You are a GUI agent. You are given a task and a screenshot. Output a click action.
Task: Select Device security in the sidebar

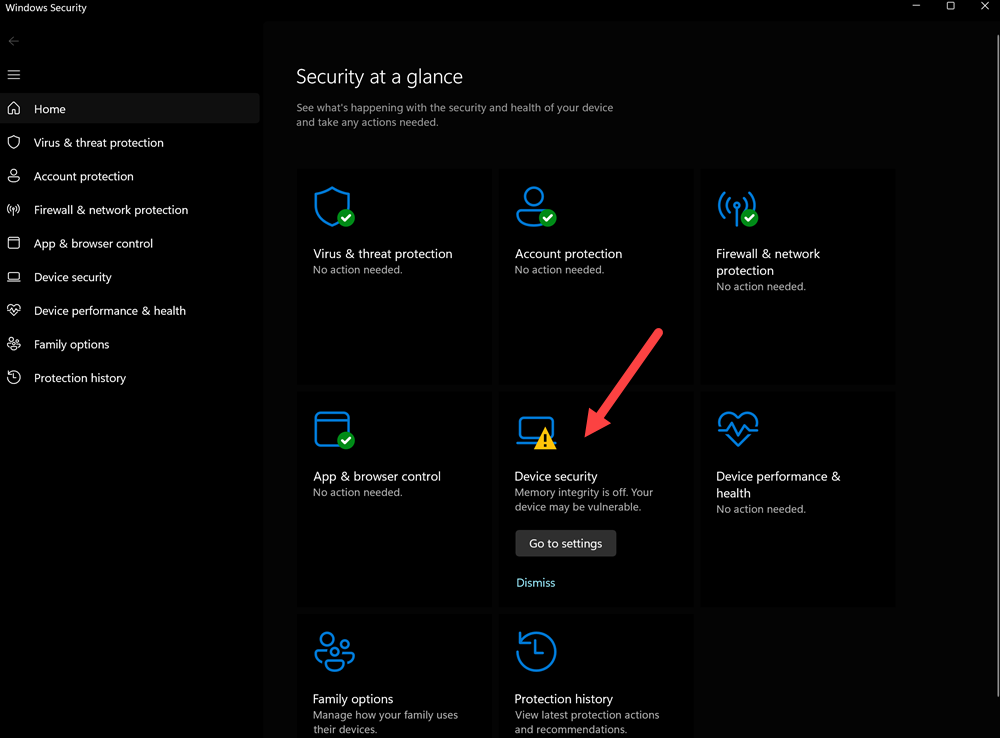click(72, 278)
